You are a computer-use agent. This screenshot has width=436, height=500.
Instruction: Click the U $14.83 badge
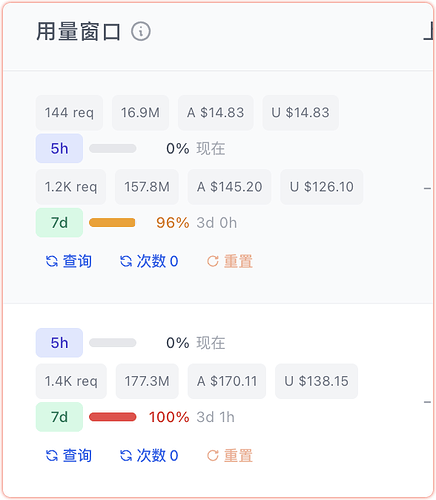tap(301, 113)
